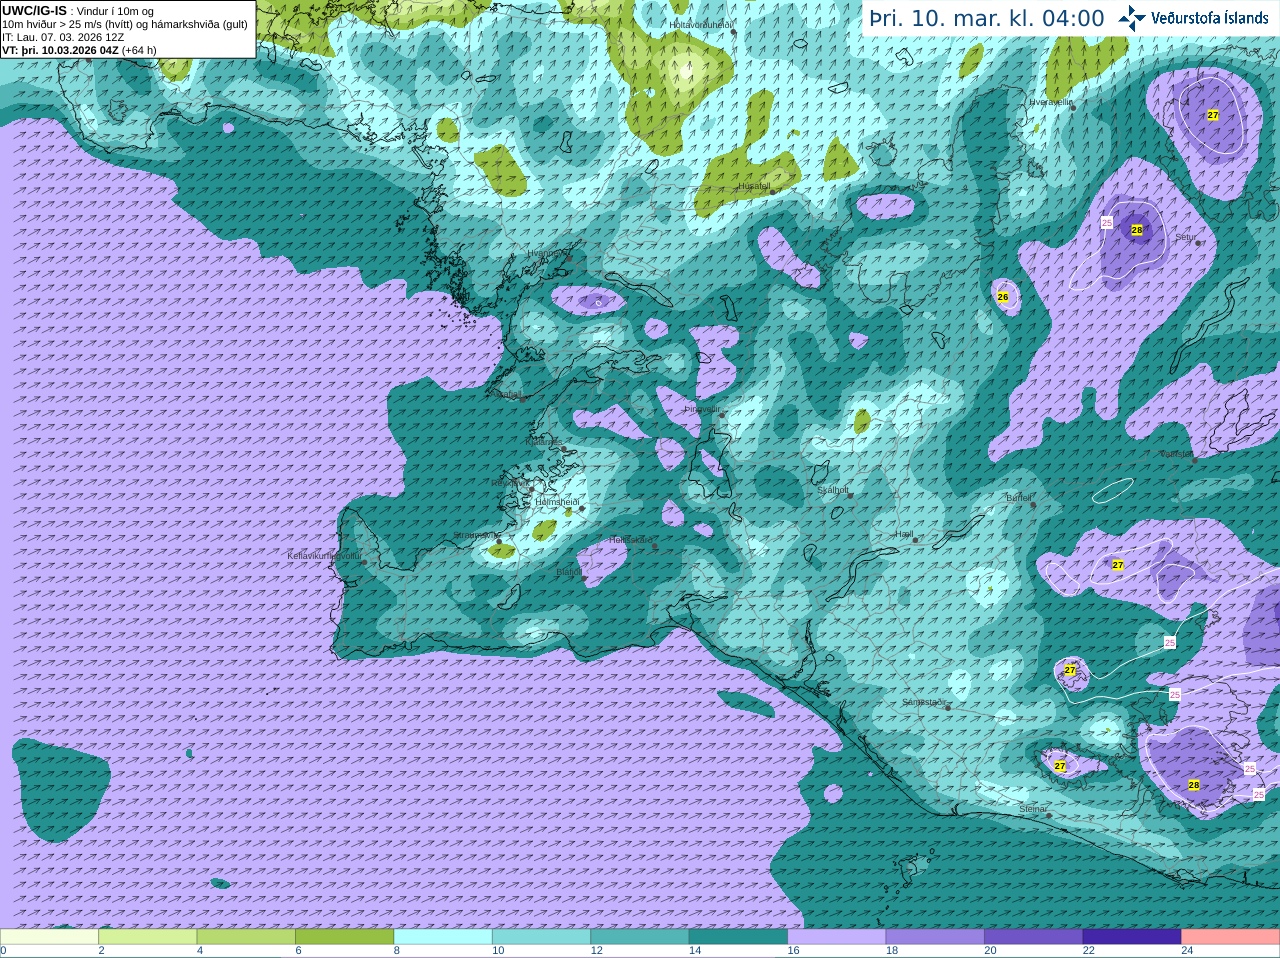Click the 6–8 m/s olive green legend swatch
The image size is (1280, 958).
(344, 937)
